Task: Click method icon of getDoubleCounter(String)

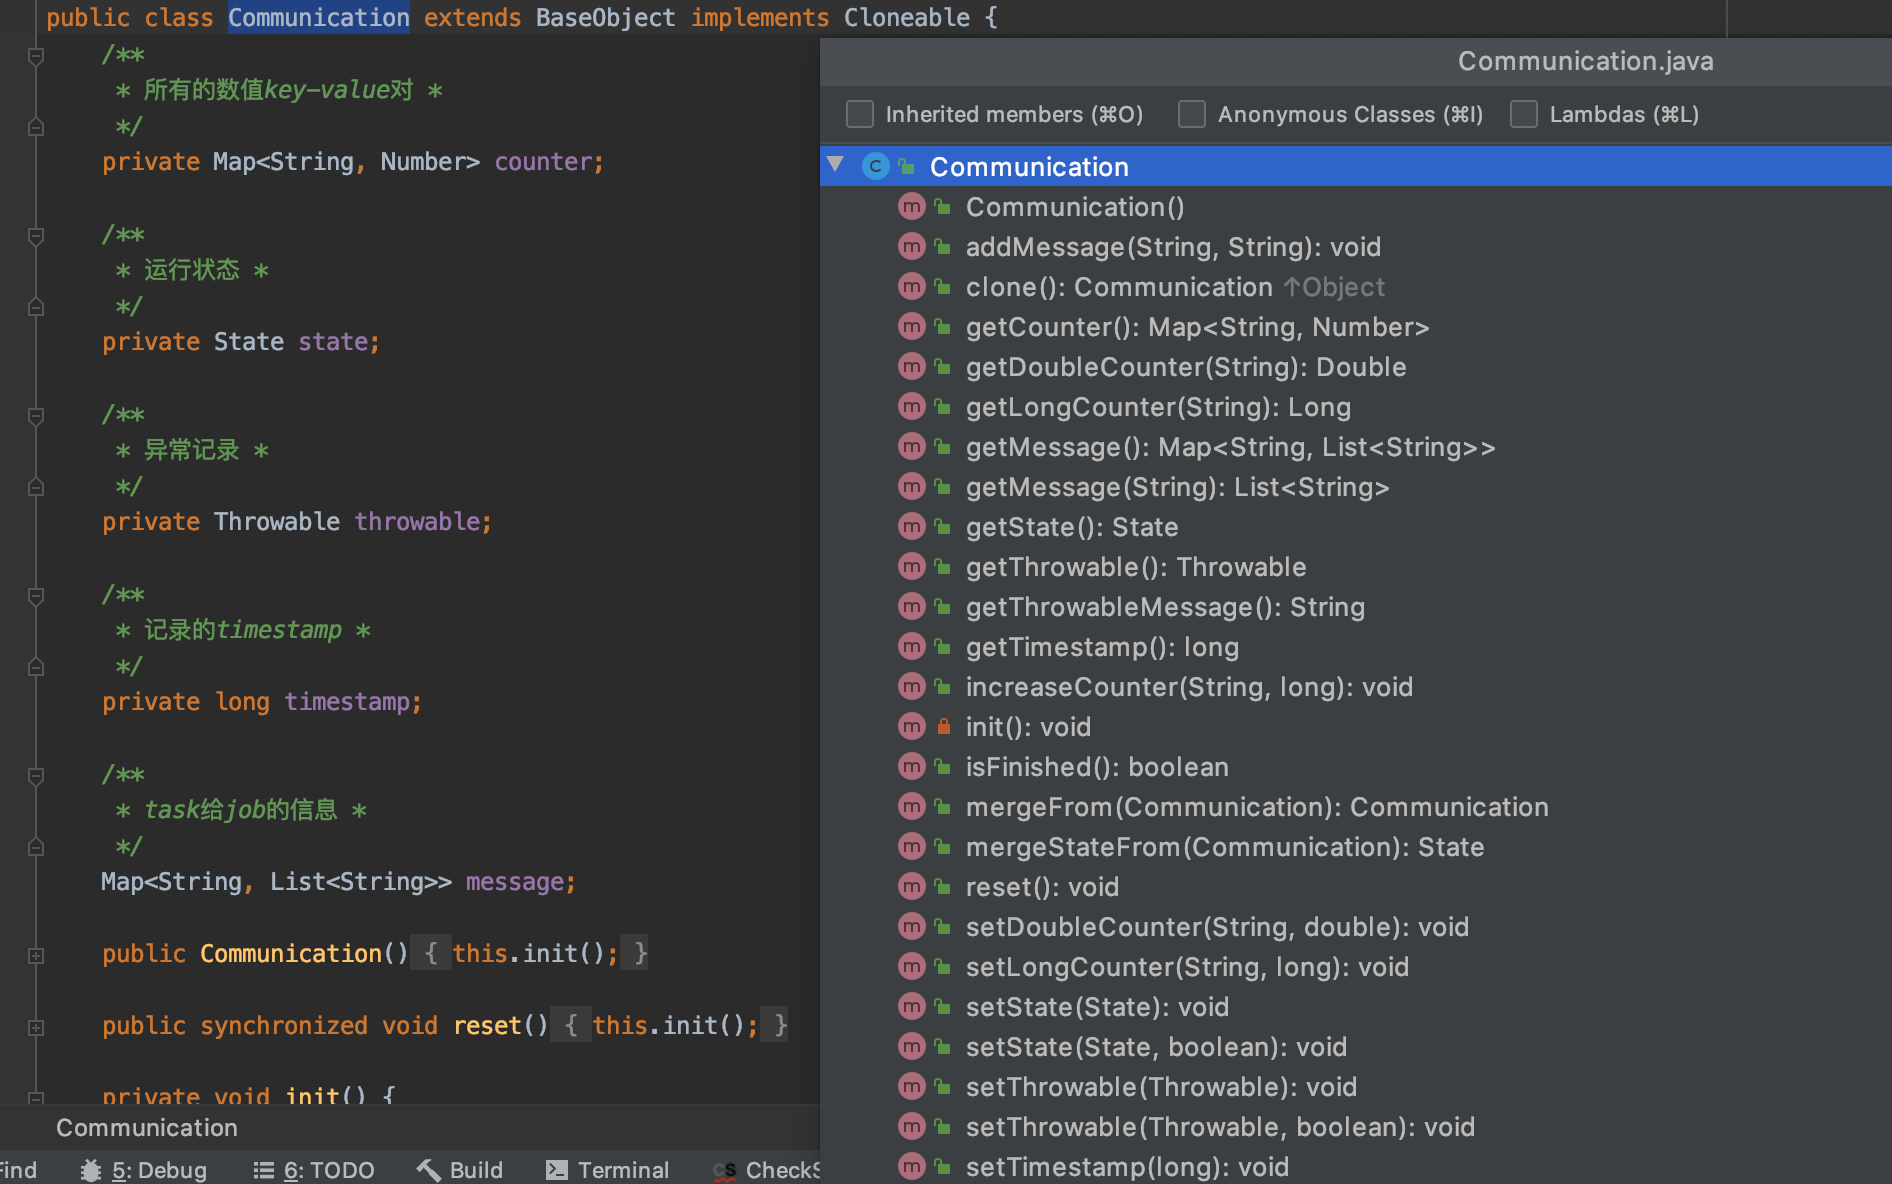Action: coord(911,366)
